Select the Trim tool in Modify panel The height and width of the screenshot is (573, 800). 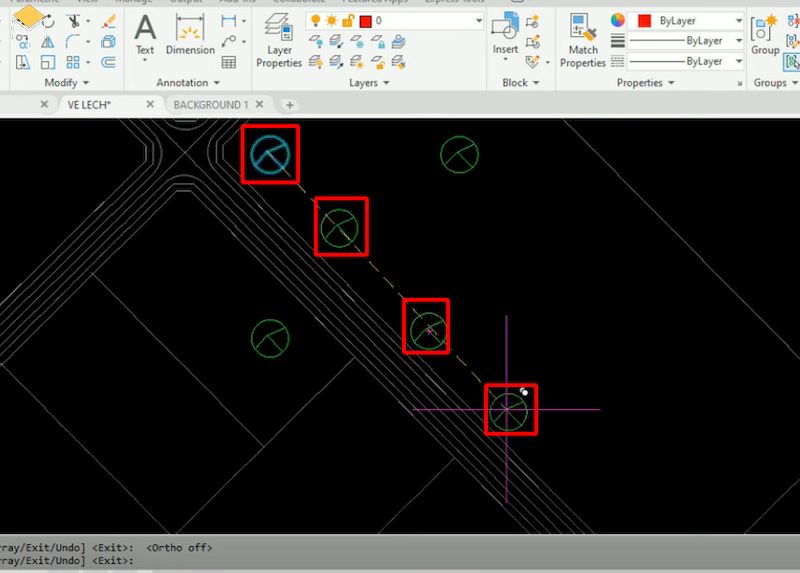pyautogui.click(x=73, y=21)
